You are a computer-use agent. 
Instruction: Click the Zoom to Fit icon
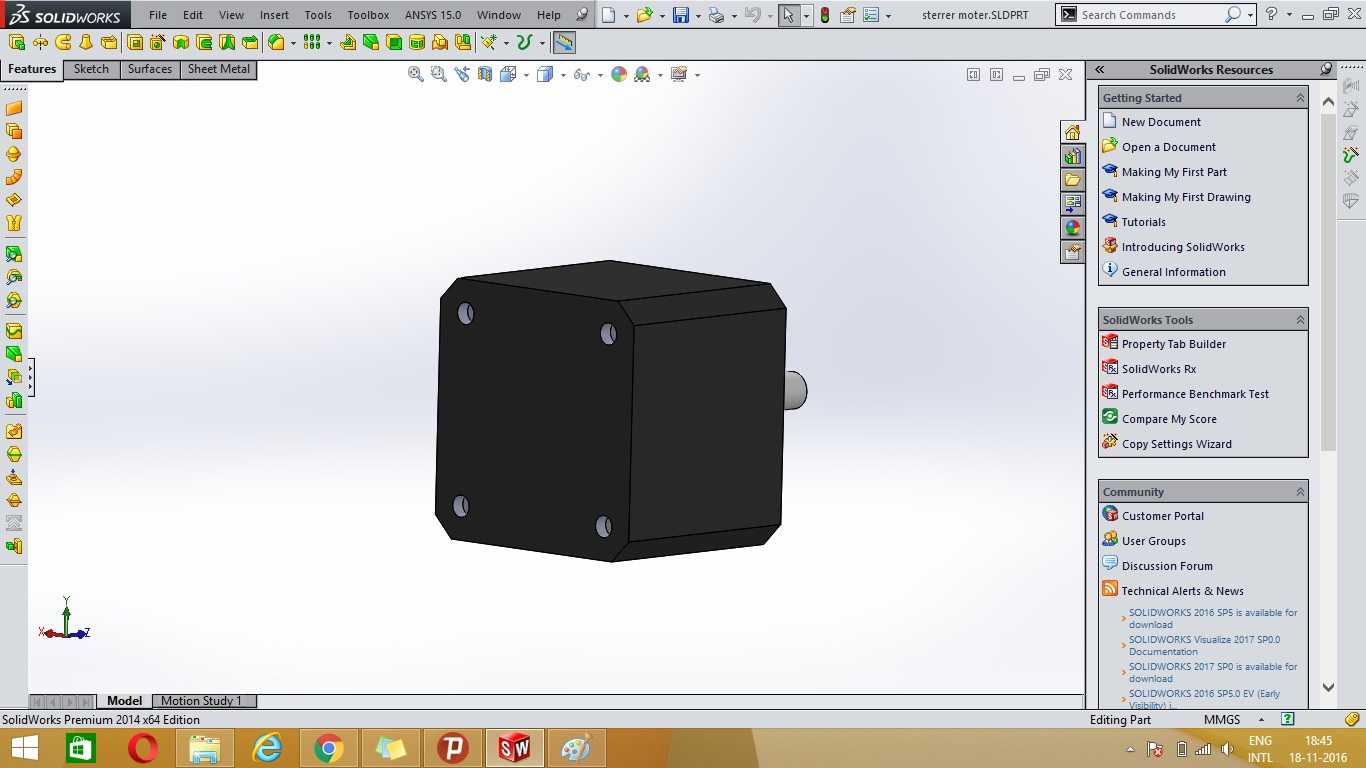click(416, 74)
